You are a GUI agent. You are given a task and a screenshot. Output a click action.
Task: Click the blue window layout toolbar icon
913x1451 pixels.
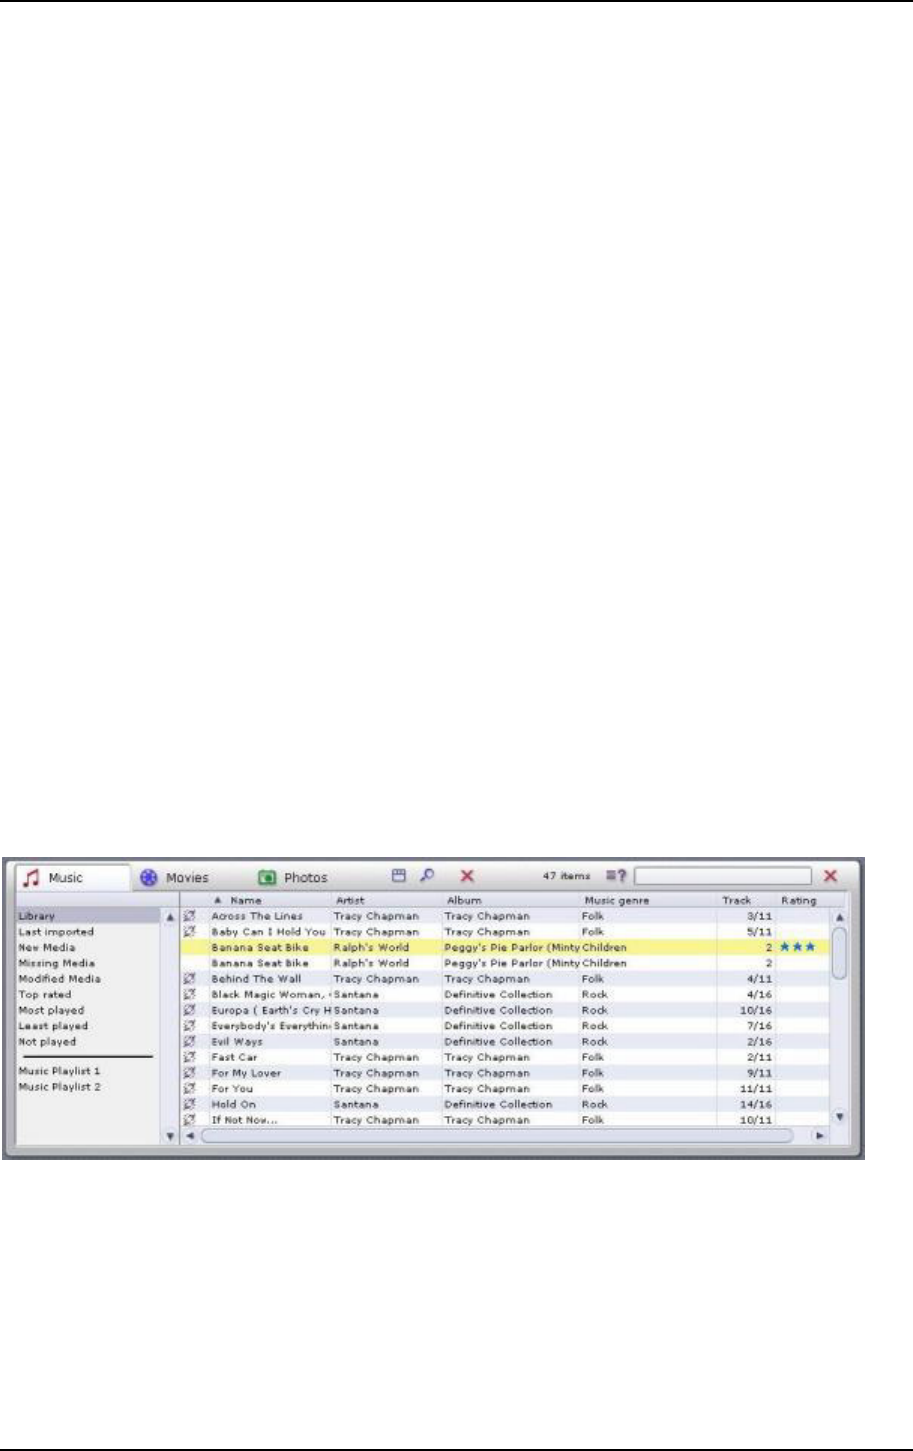(x=399, y=875)
